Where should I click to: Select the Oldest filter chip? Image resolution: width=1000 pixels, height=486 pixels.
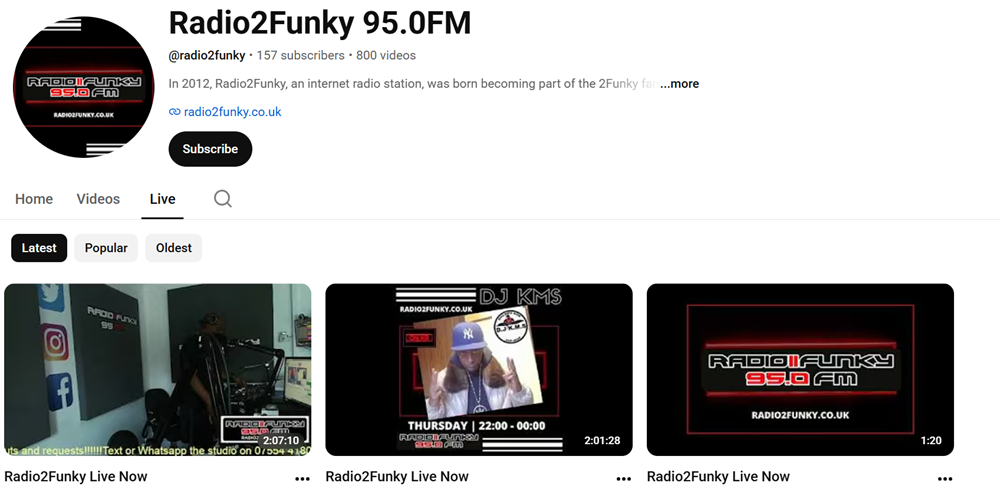(x=173, y=248)
